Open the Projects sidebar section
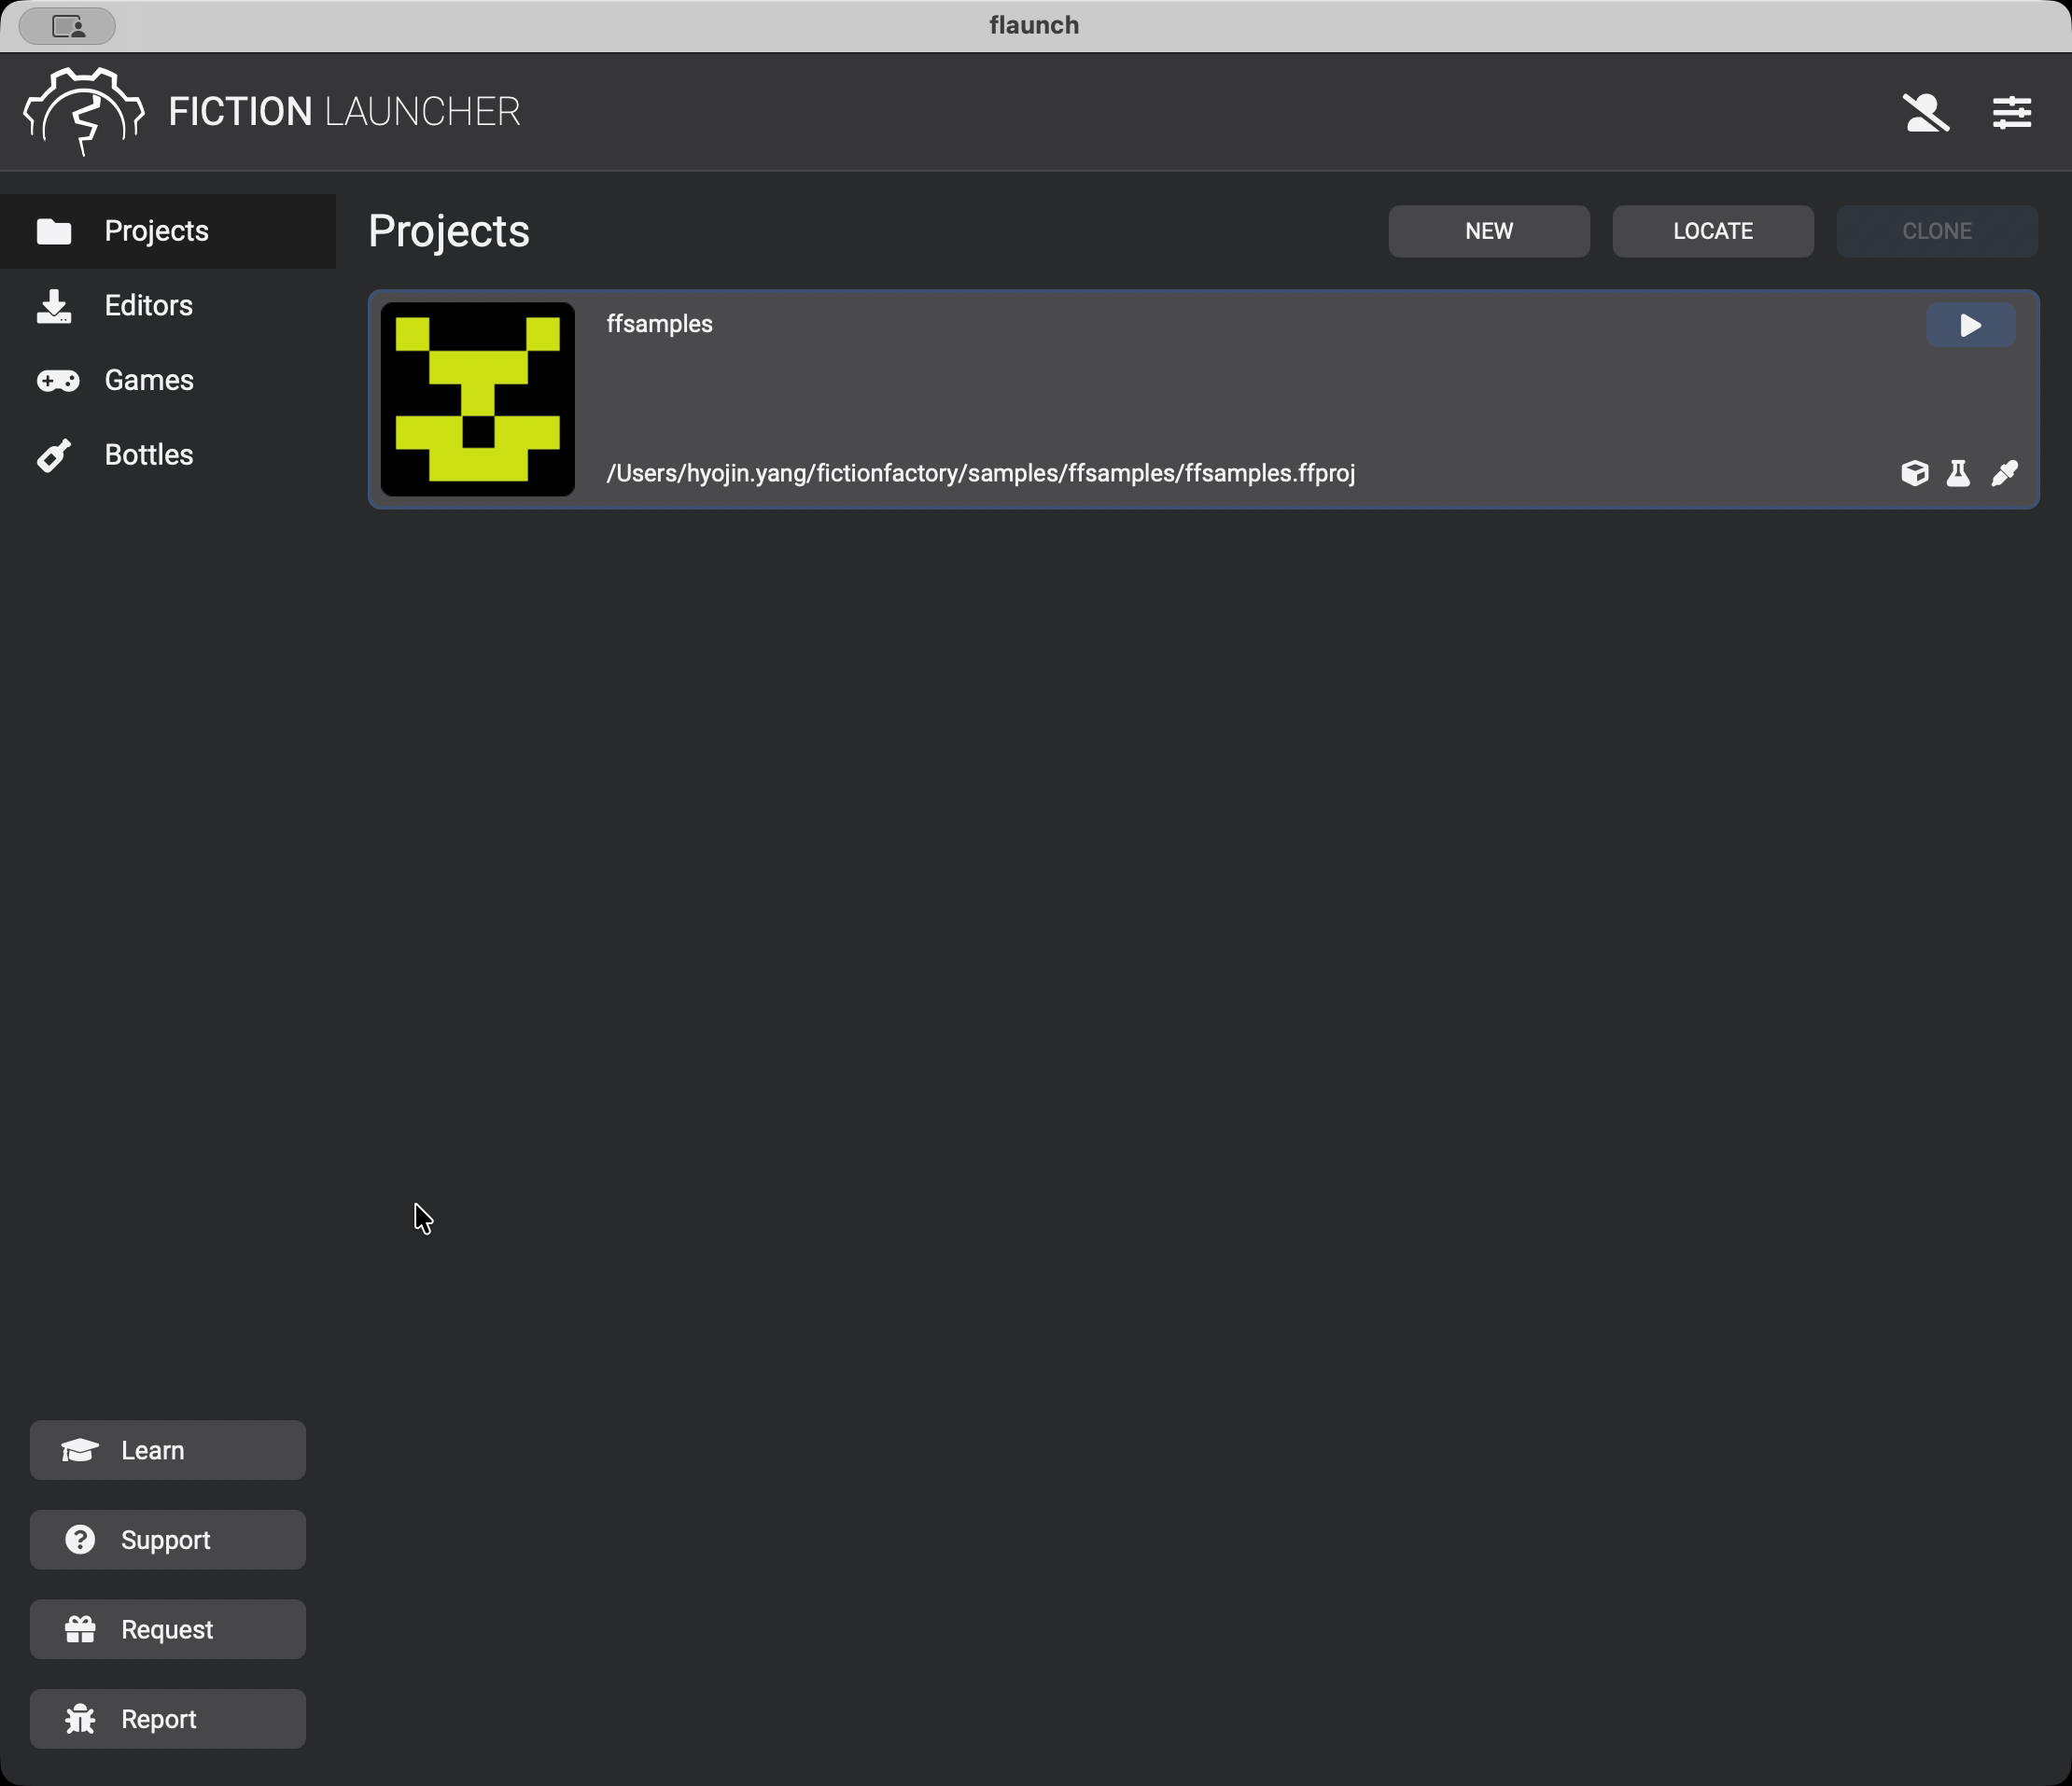The height and width of the screenshot is (1786, 2072). pos(167,231)
